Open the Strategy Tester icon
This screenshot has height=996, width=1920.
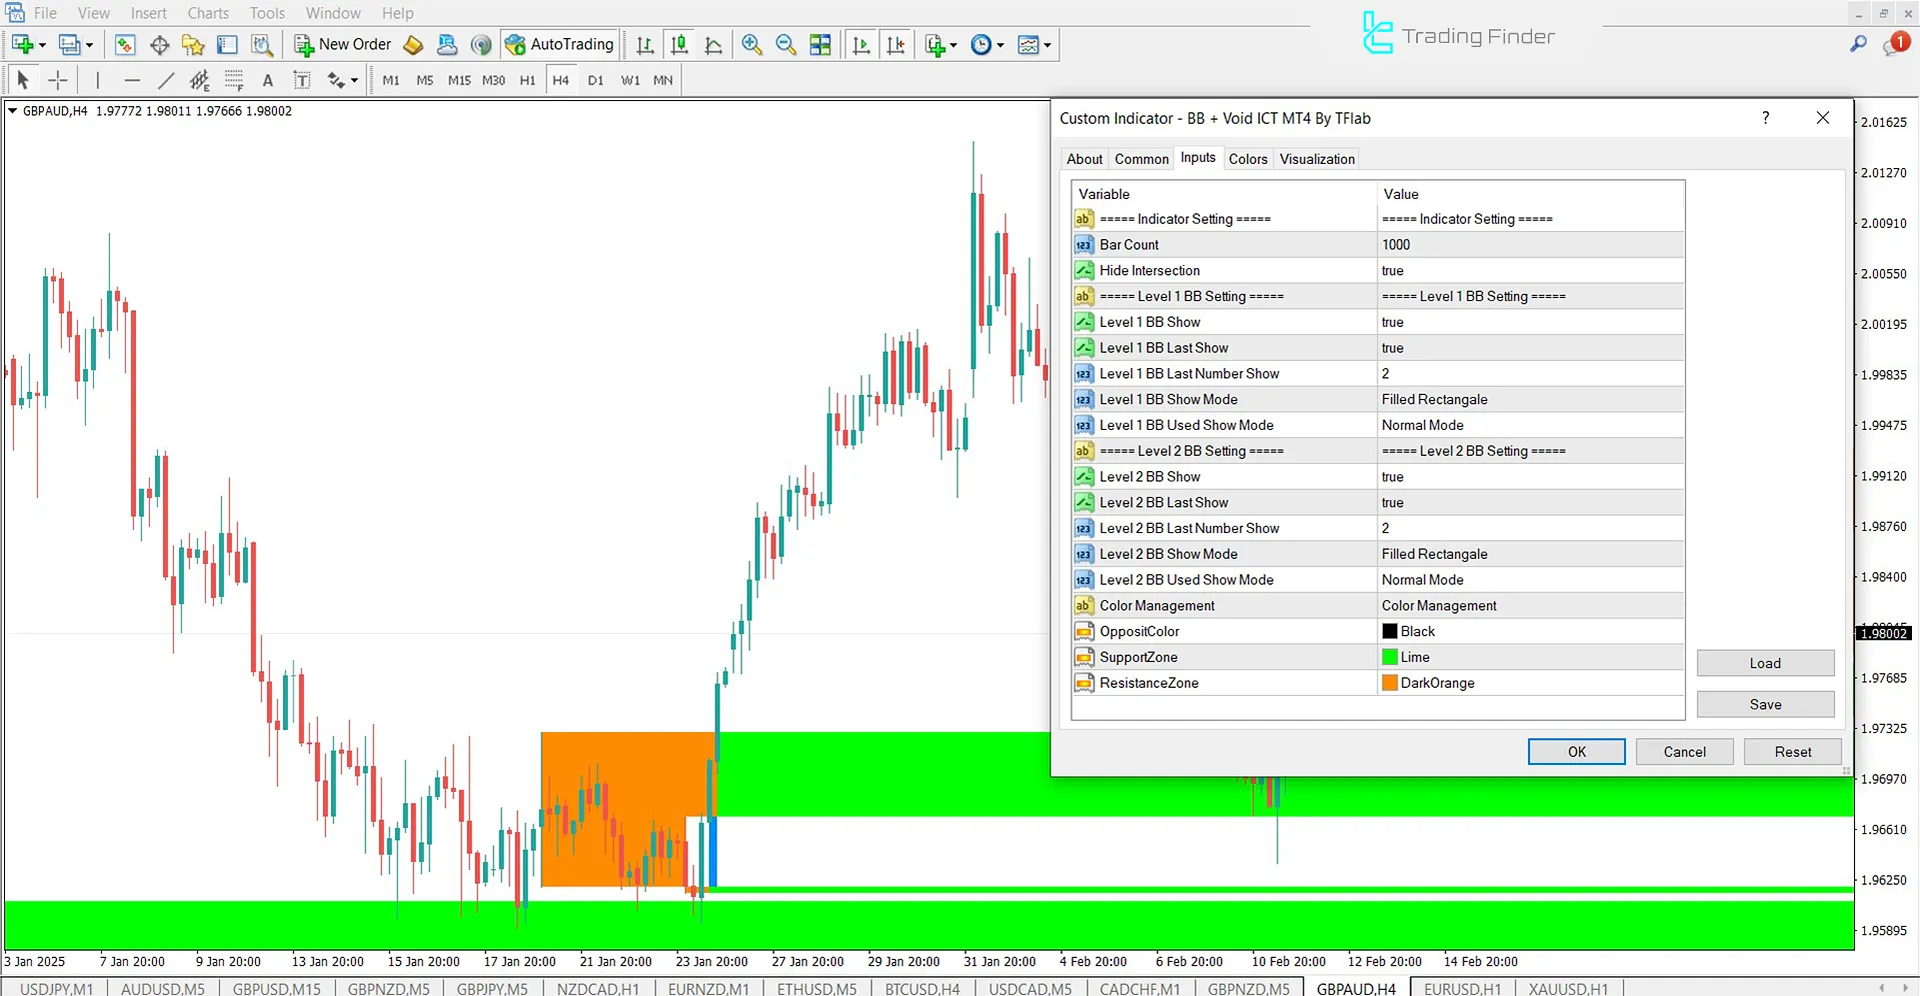262,44
